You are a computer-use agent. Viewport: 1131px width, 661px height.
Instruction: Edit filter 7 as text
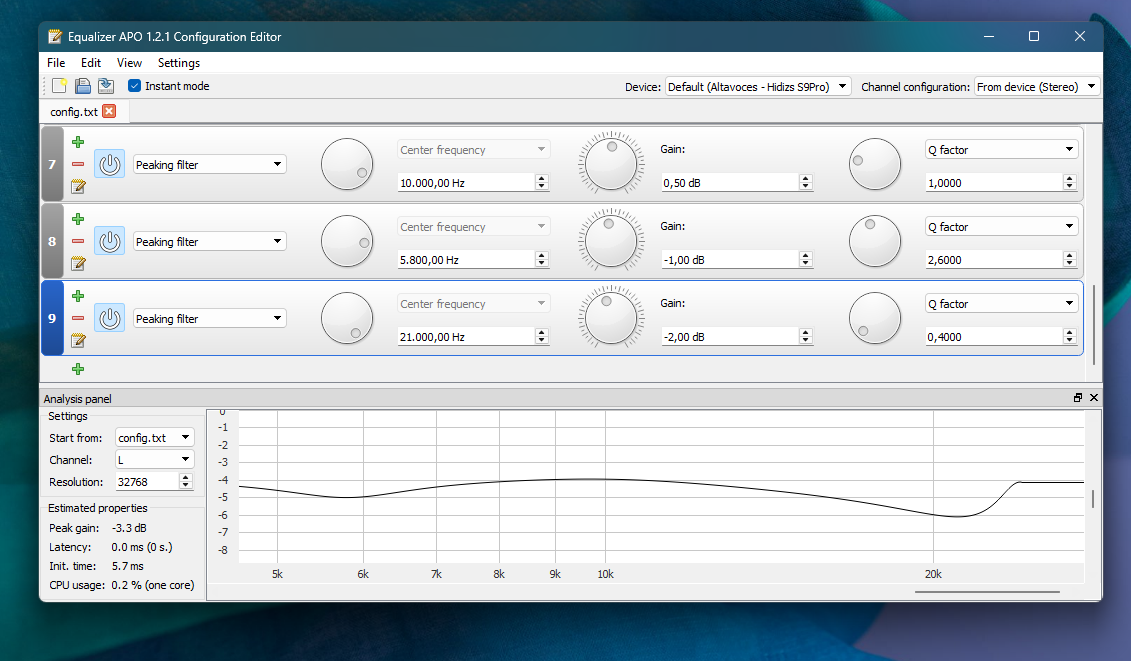78,187
